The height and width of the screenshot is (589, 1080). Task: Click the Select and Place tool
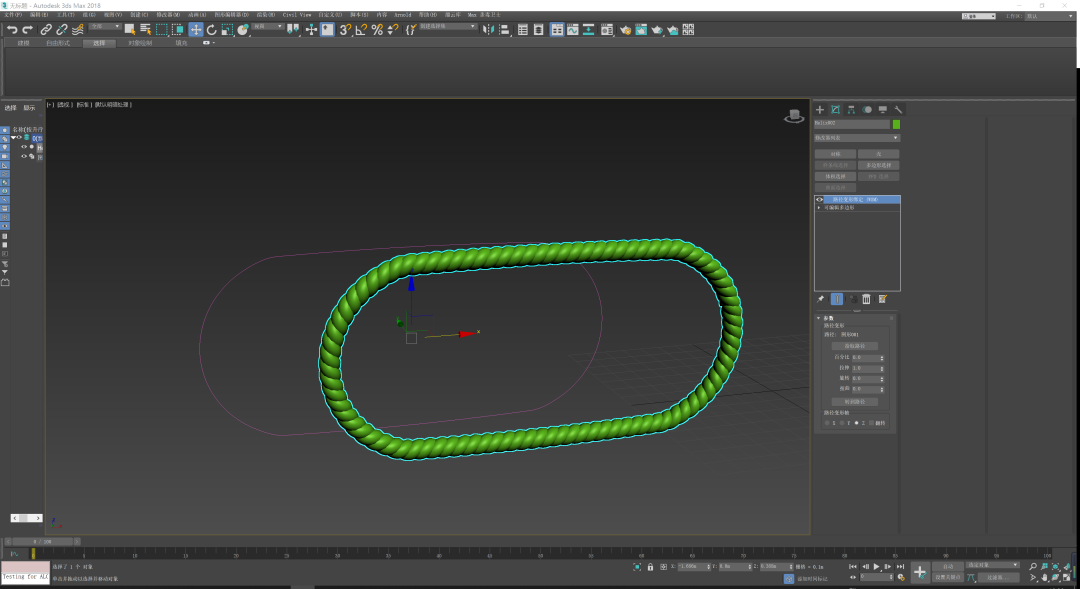click(x=243, y=30)
